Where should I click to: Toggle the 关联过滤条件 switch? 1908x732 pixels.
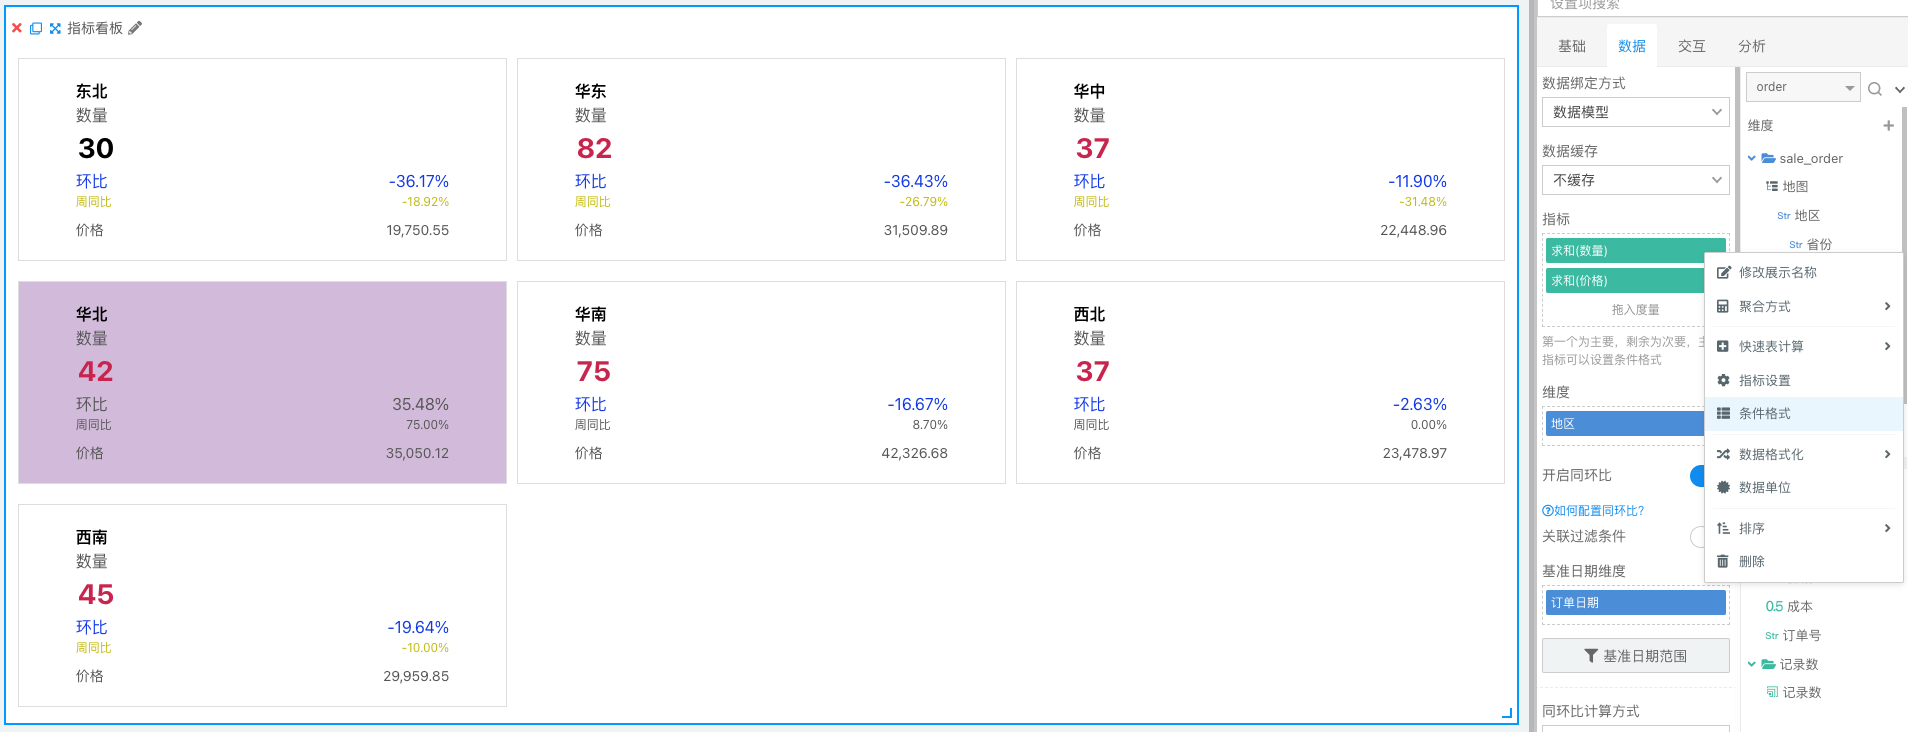(x=1697, y=537)
